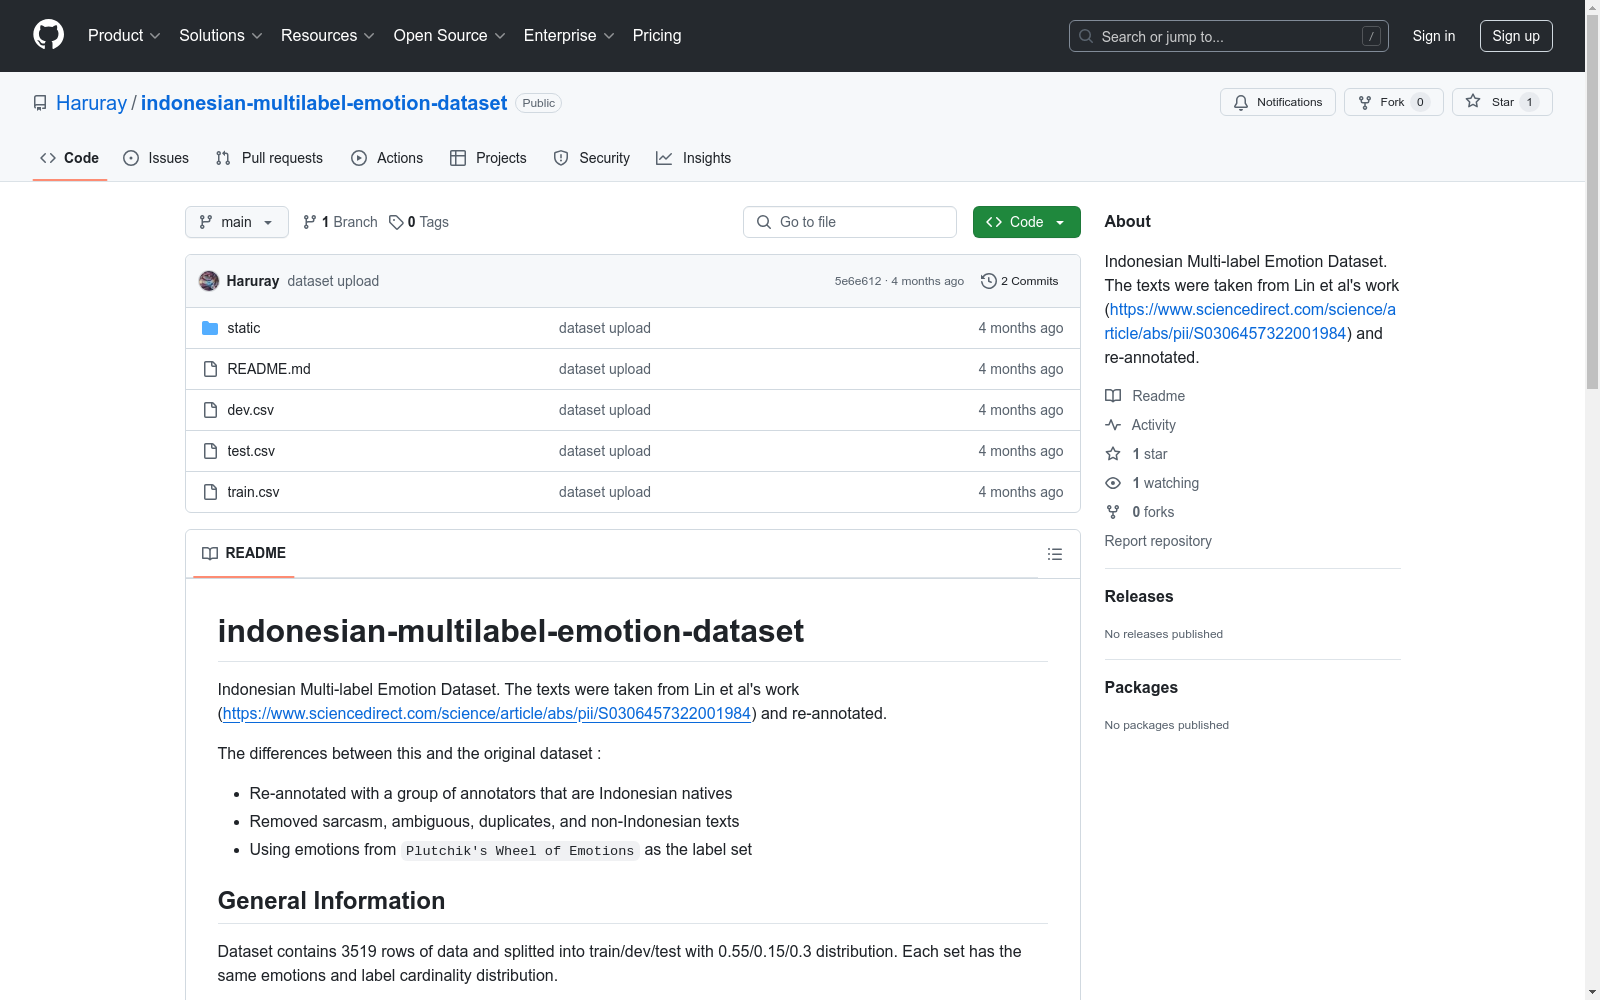Screen dimensions: 1600x1000
Task: Click the branch icon beside 1 Branch
Action: (x=310, y=222)
